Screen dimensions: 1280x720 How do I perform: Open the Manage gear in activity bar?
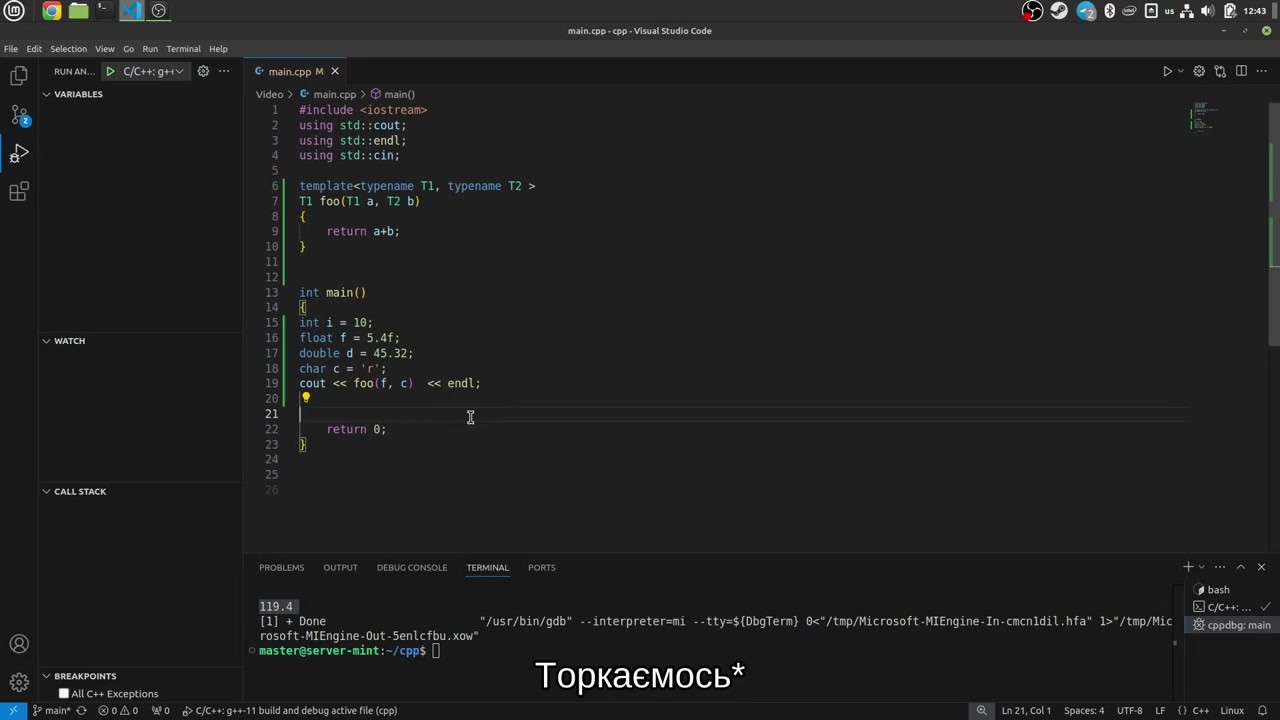(x=19, y=683)
